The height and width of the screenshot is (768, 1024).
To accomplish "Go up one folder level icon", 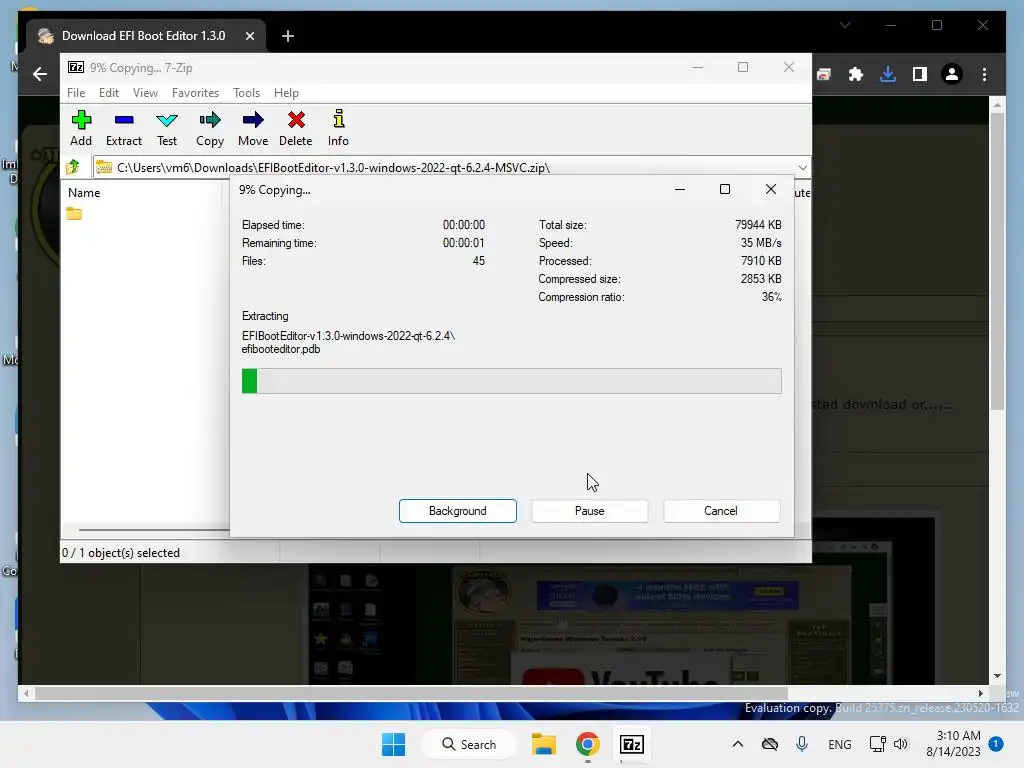I will pyautogui.click(x=72, y=167).
